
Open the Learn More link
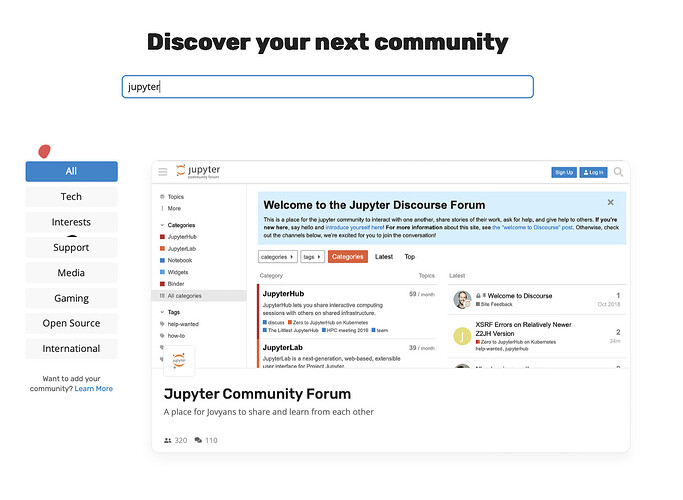click(x=94, y=389)
